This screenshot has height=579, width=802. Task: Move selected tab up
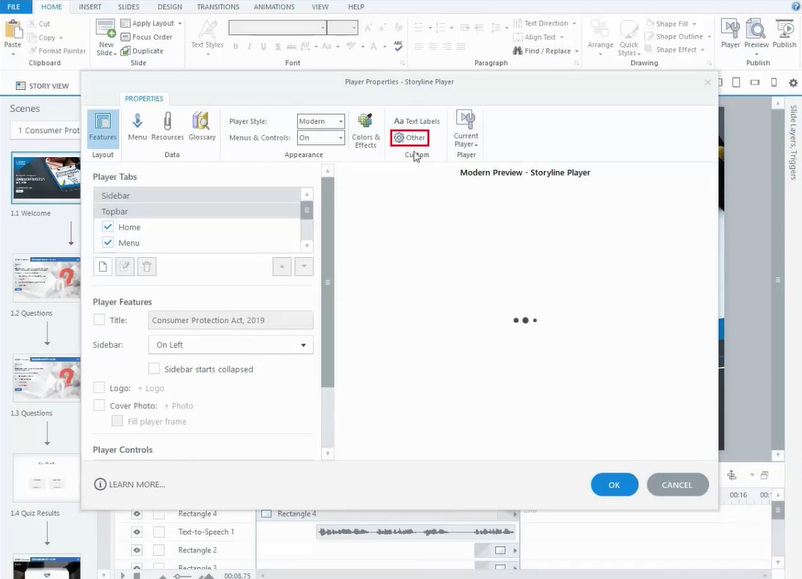(x=282, y=266)
